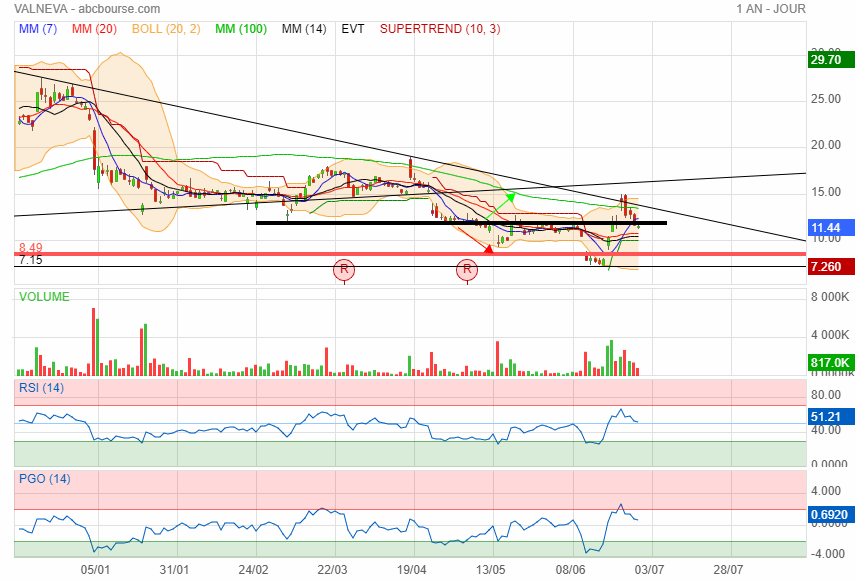Click the thick black horizontal support line
Screen dimensions: 855x580
[x=461, y=223]
